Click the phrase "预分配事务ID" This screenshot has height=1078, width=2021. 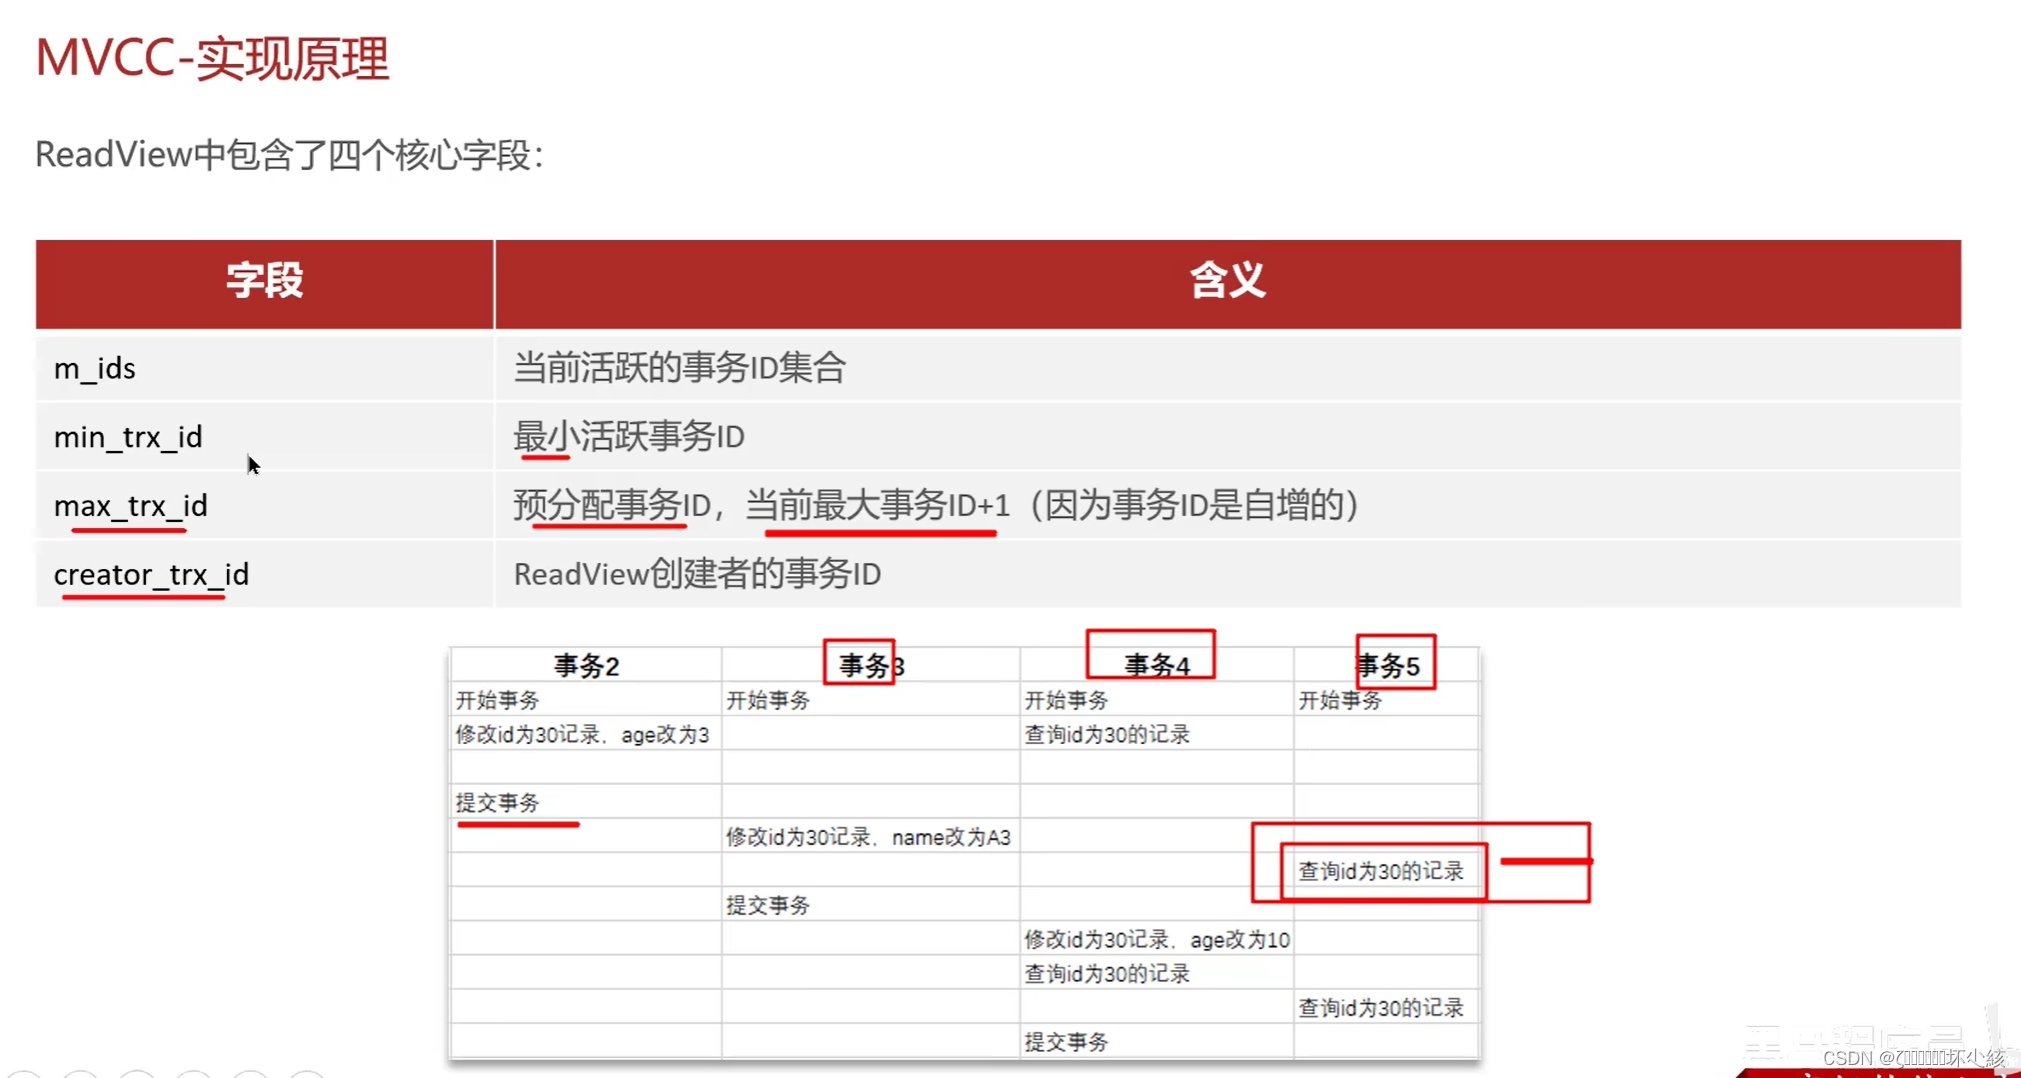(612, 505)
